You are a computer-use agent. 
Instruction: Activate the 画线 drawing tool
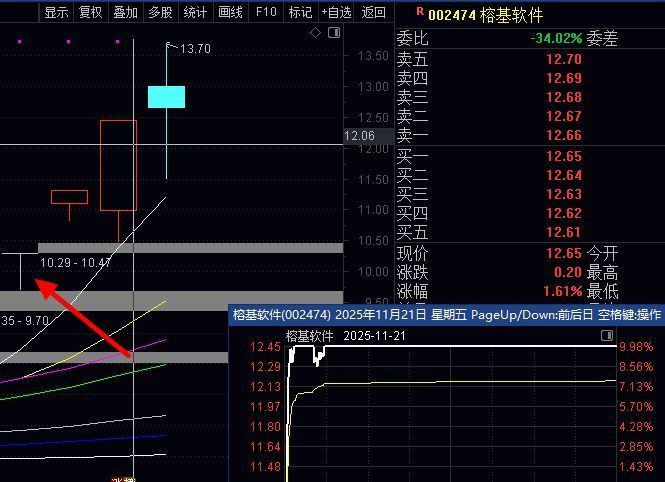(230, 12)
